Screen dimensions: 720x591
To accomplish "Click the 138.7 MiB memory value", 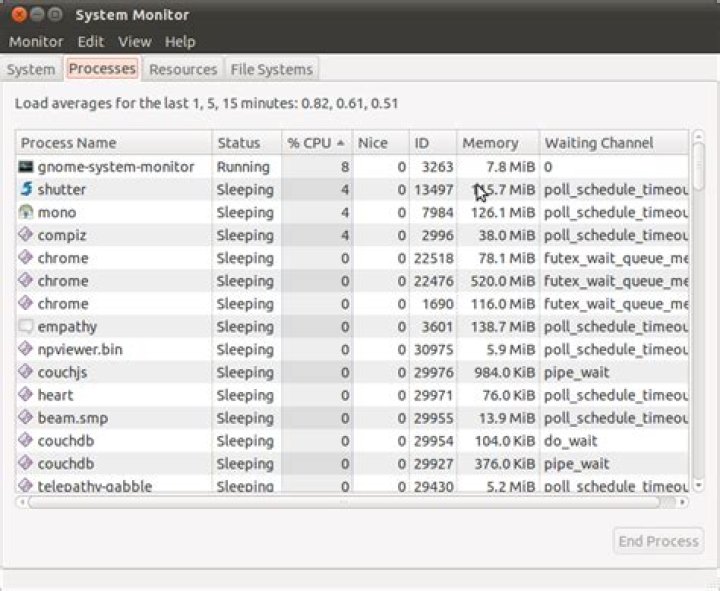I will coord(503,327).
